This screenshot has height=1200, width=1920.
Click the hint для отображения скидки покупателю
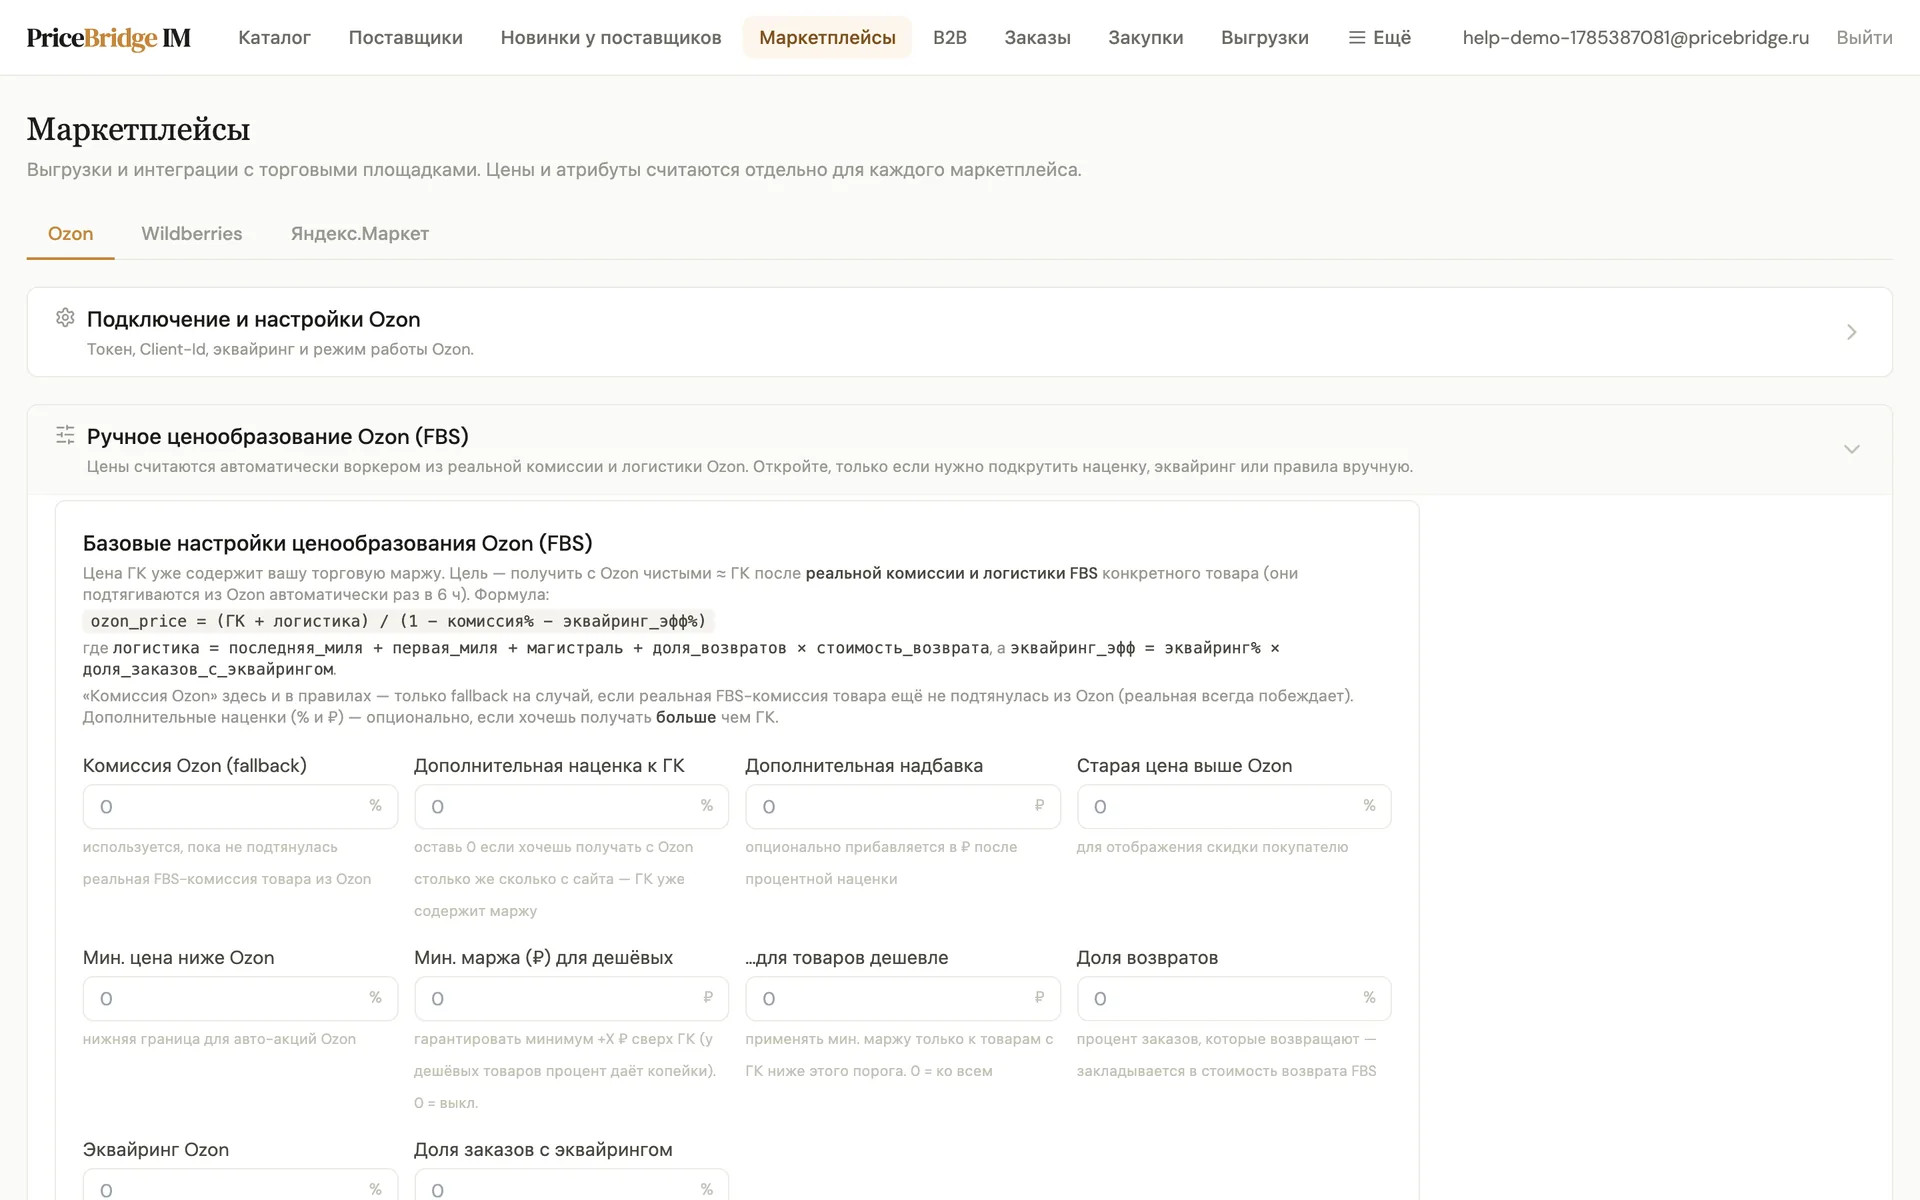1212,847
